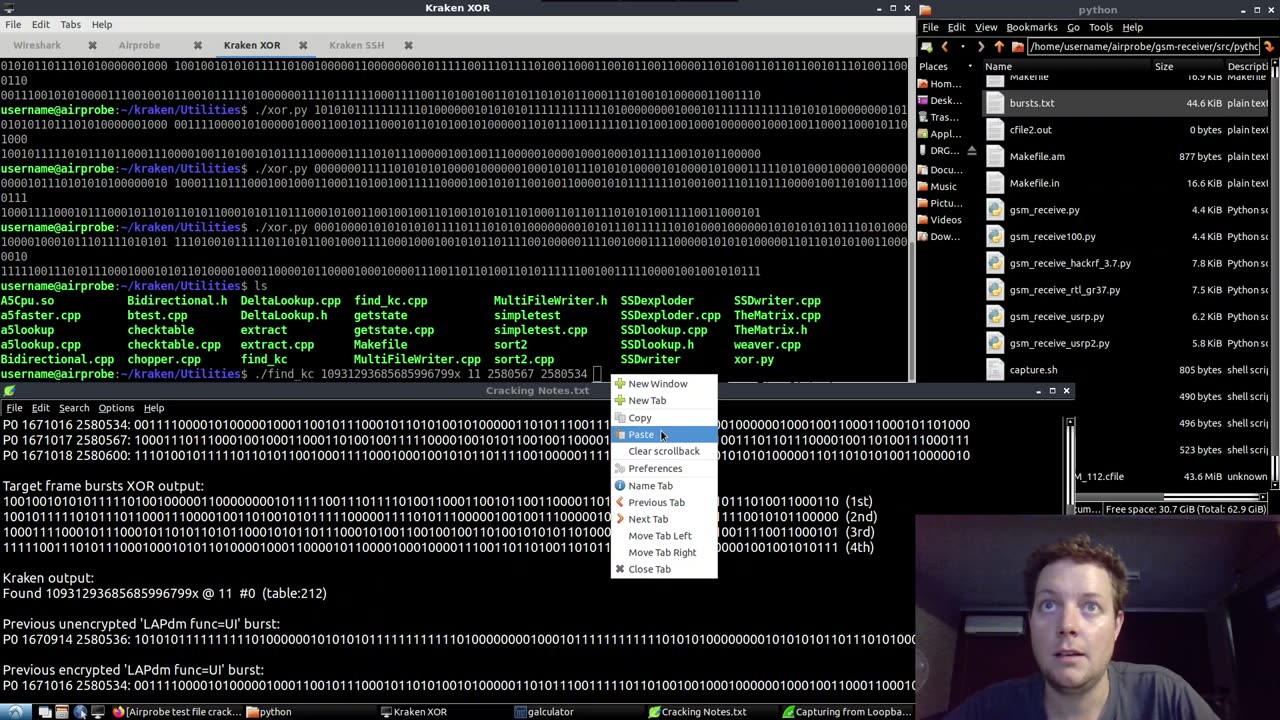Select New Tab in the context menu
Image resolution: width=1280 pixels, height=720 pixels.
[664, 401]
